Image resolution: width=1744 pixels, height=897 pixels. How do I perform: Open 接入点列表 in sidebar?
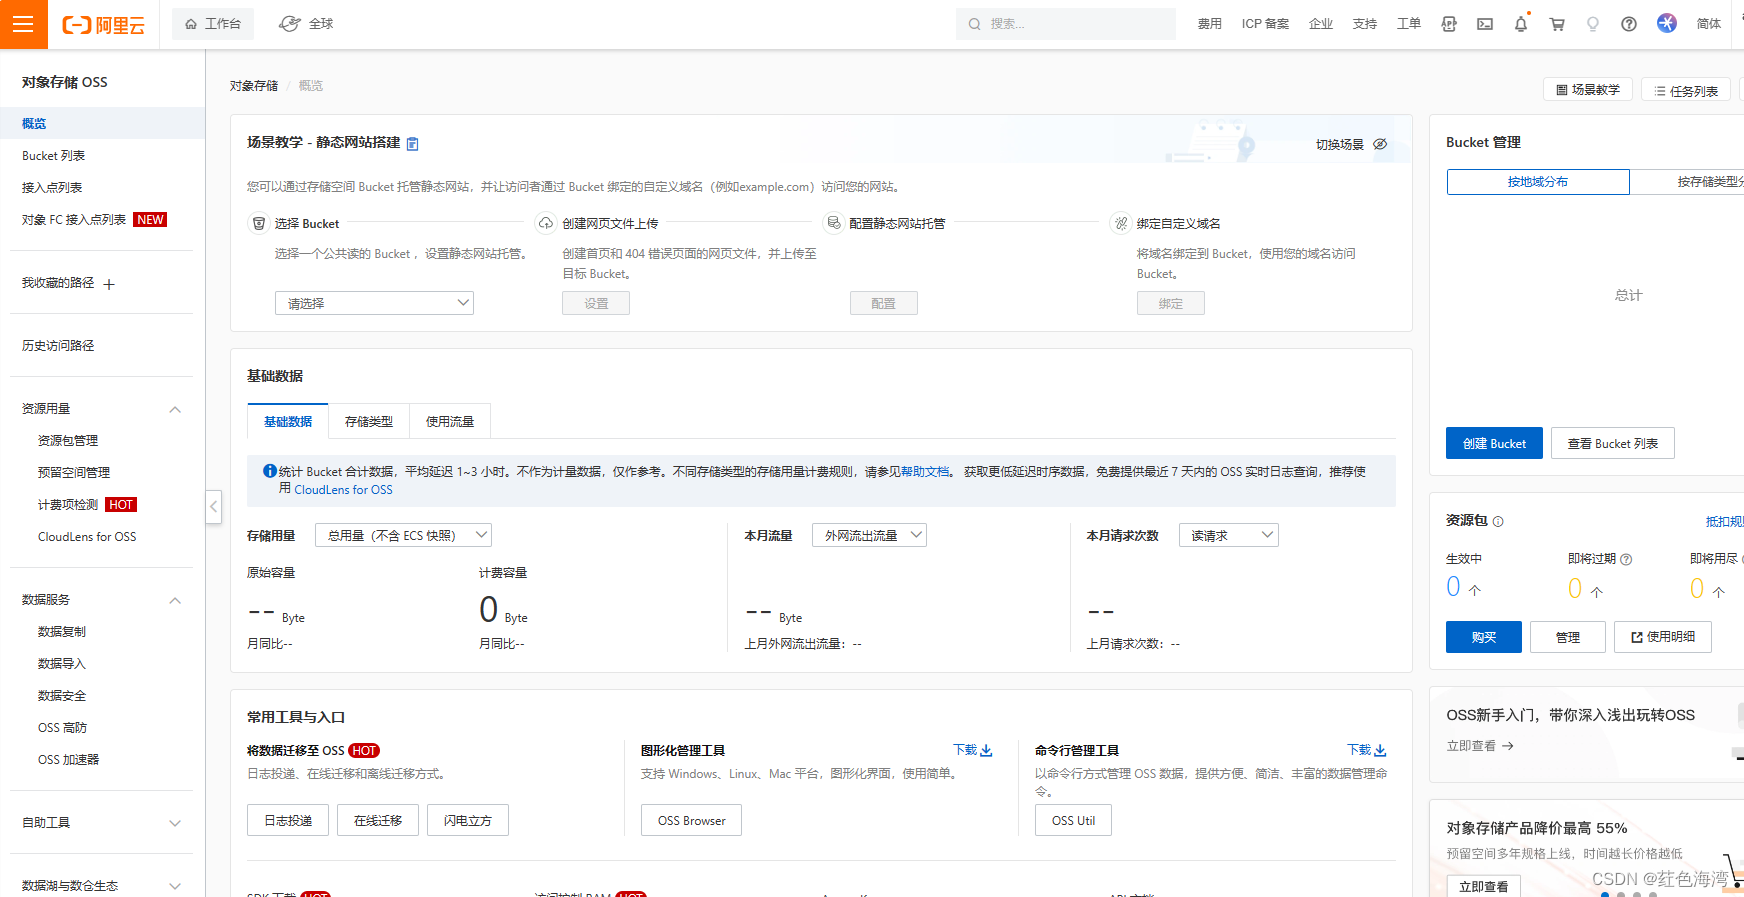tap(52, 188)
